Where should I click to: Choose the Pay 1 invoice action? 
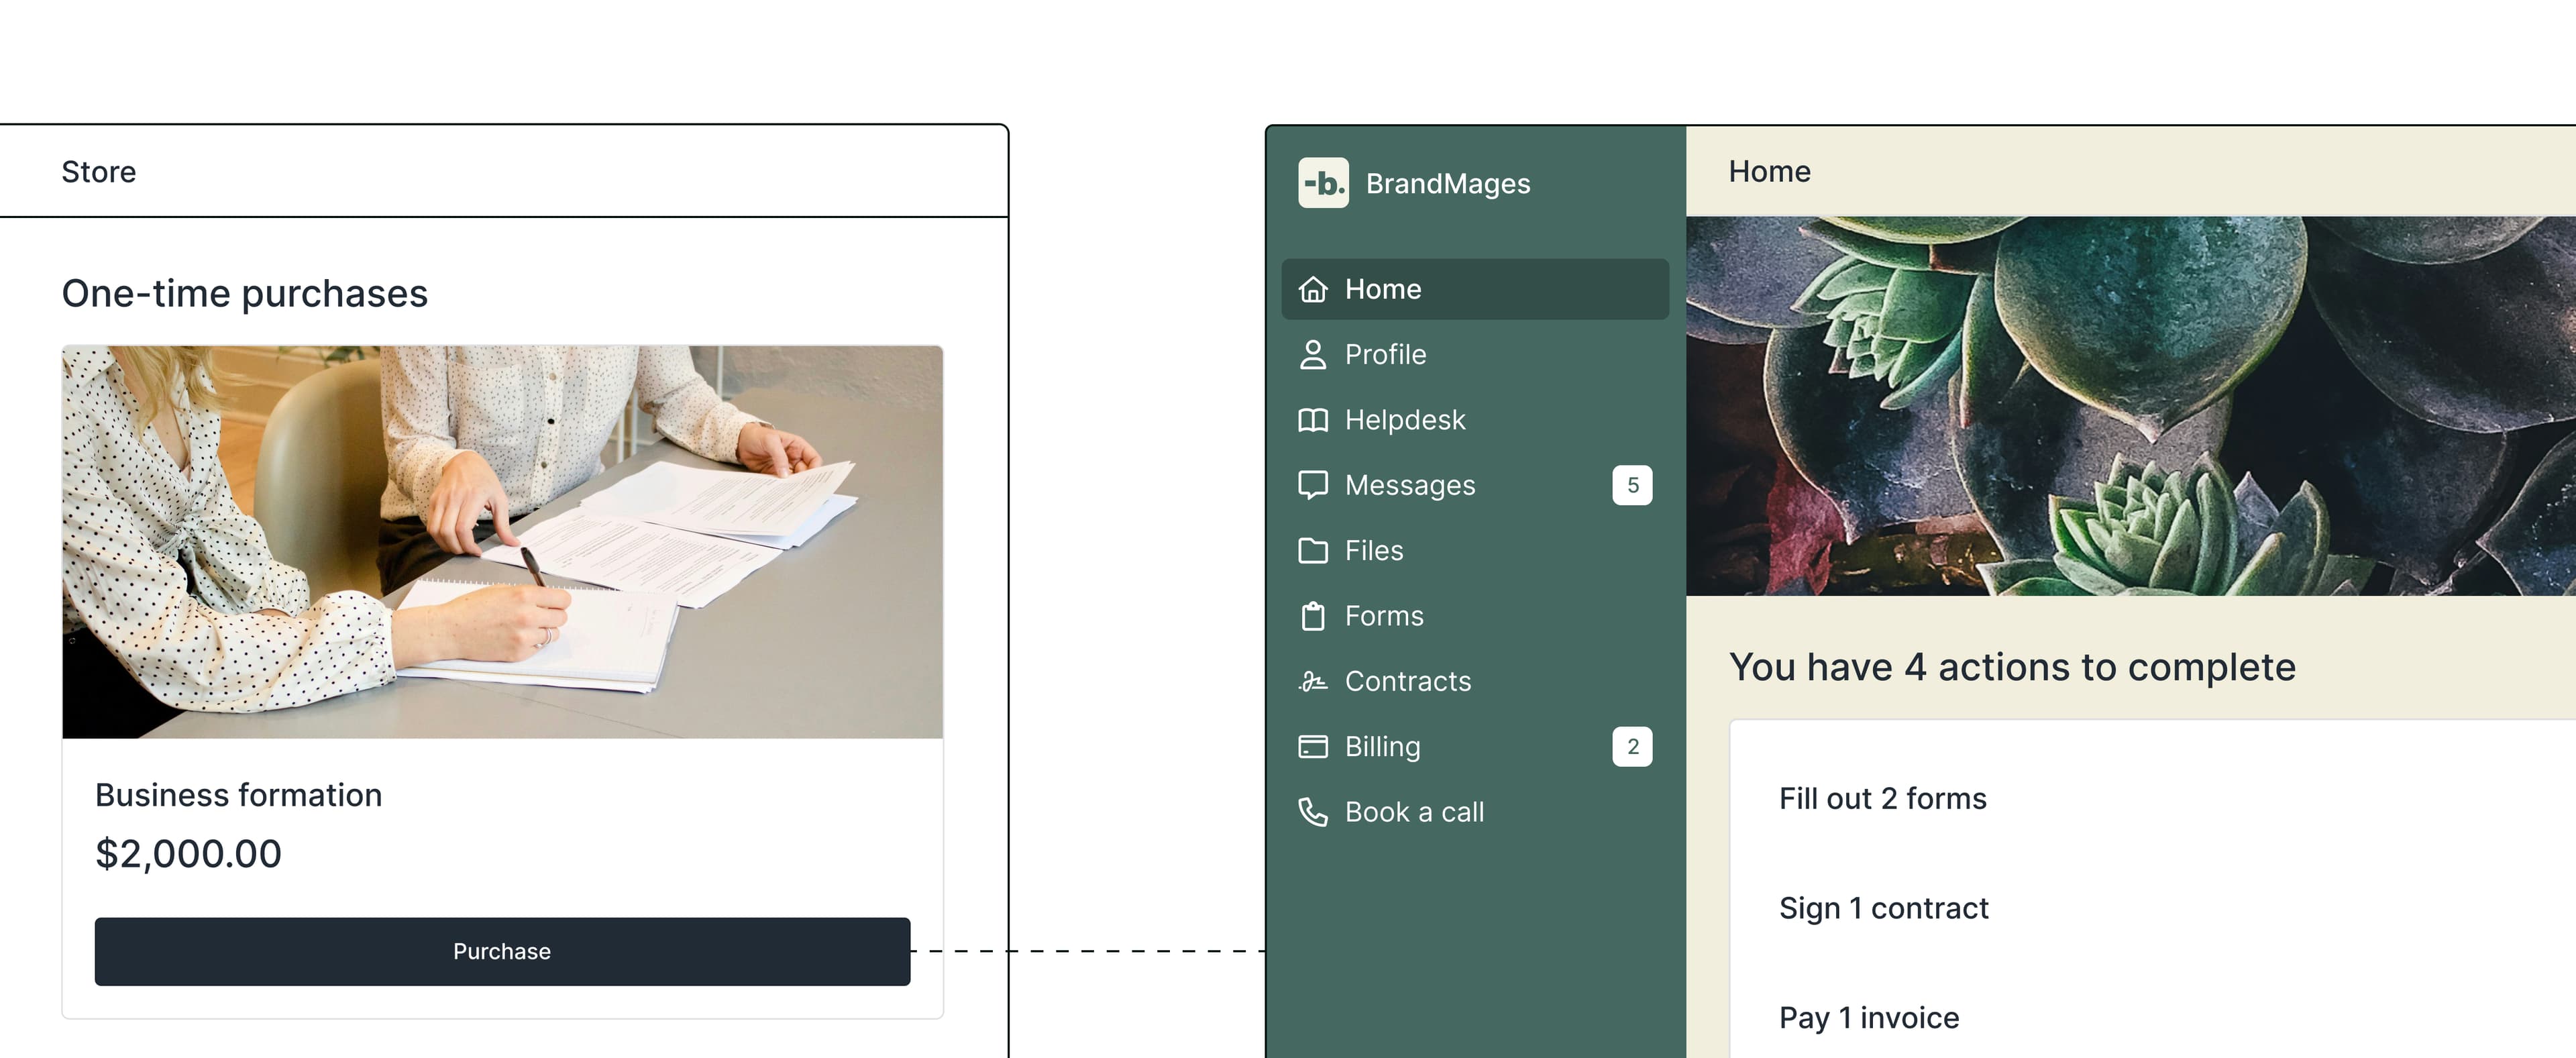(1868, 1018)
